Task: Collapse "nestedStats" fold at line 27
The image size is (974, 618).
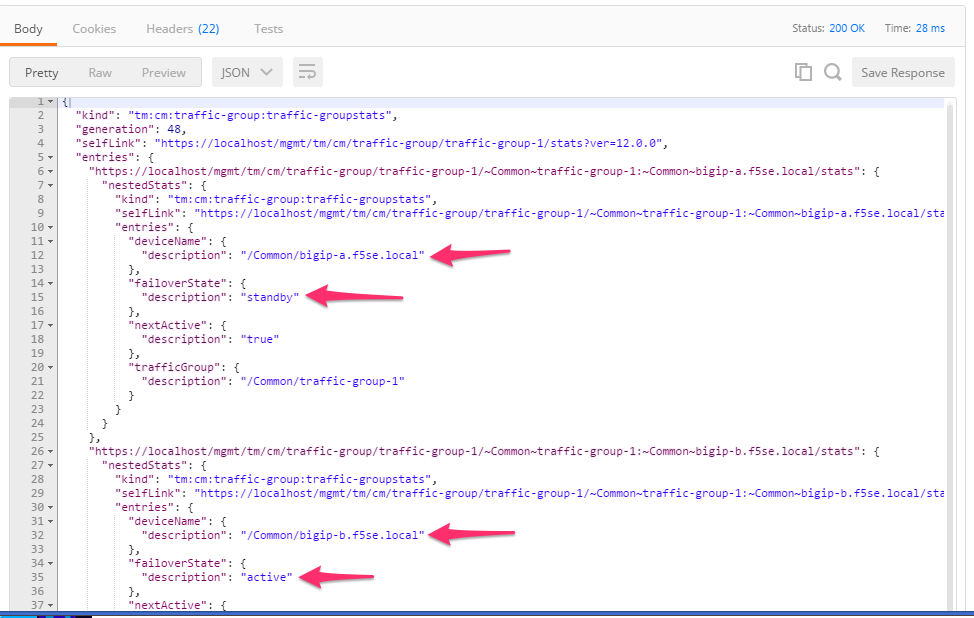Action: click(50, 465)
